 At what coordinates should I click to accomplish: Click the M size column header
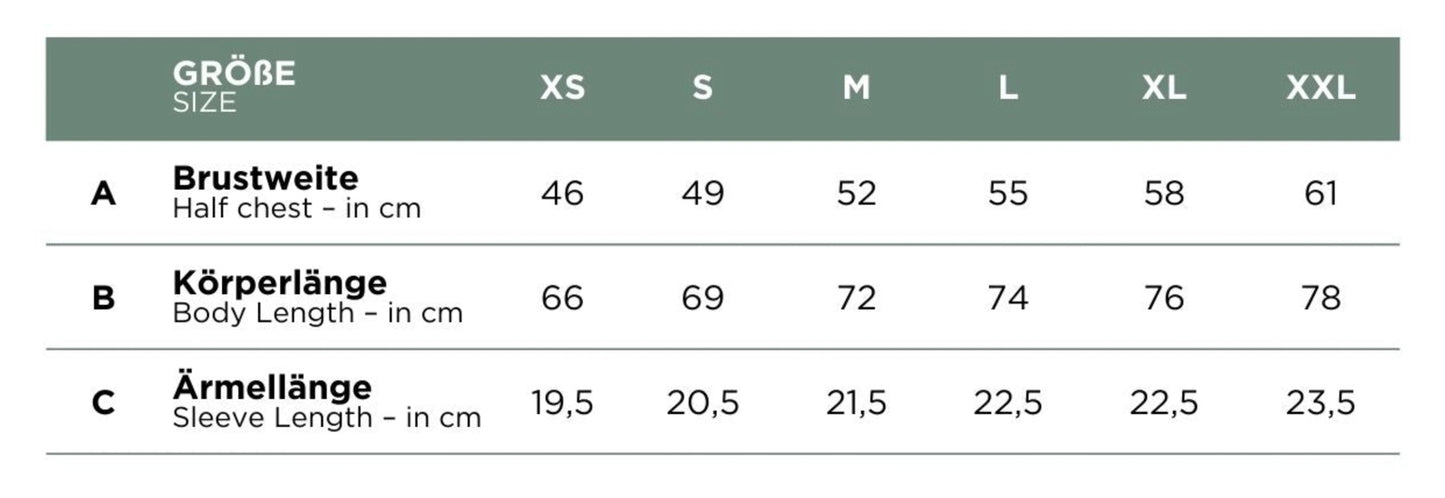tap(856, 89)
